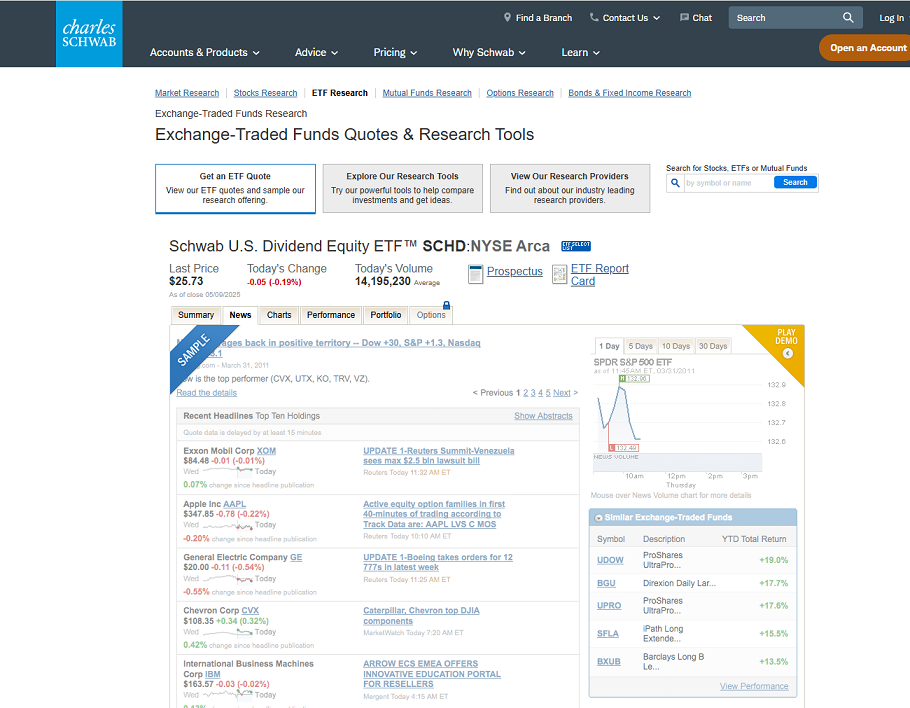910x708 pixels.
Task: Go to news page 2
Action: tap(526, 393)
